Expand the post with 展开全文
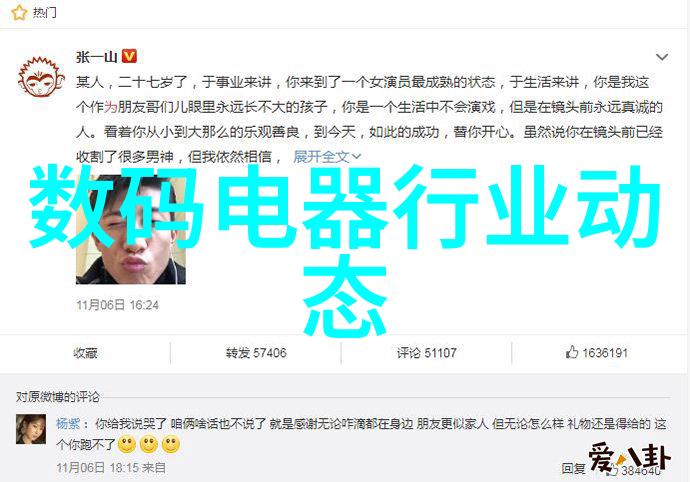Image resolution: width=690 pixels, height=482 pixels. [321, 156]
